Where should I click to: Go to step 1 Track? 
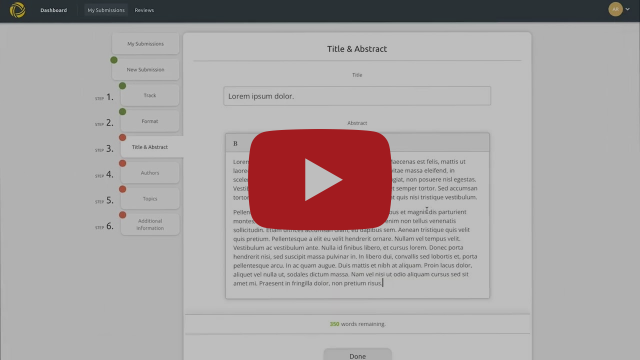(x=150, y=95)
